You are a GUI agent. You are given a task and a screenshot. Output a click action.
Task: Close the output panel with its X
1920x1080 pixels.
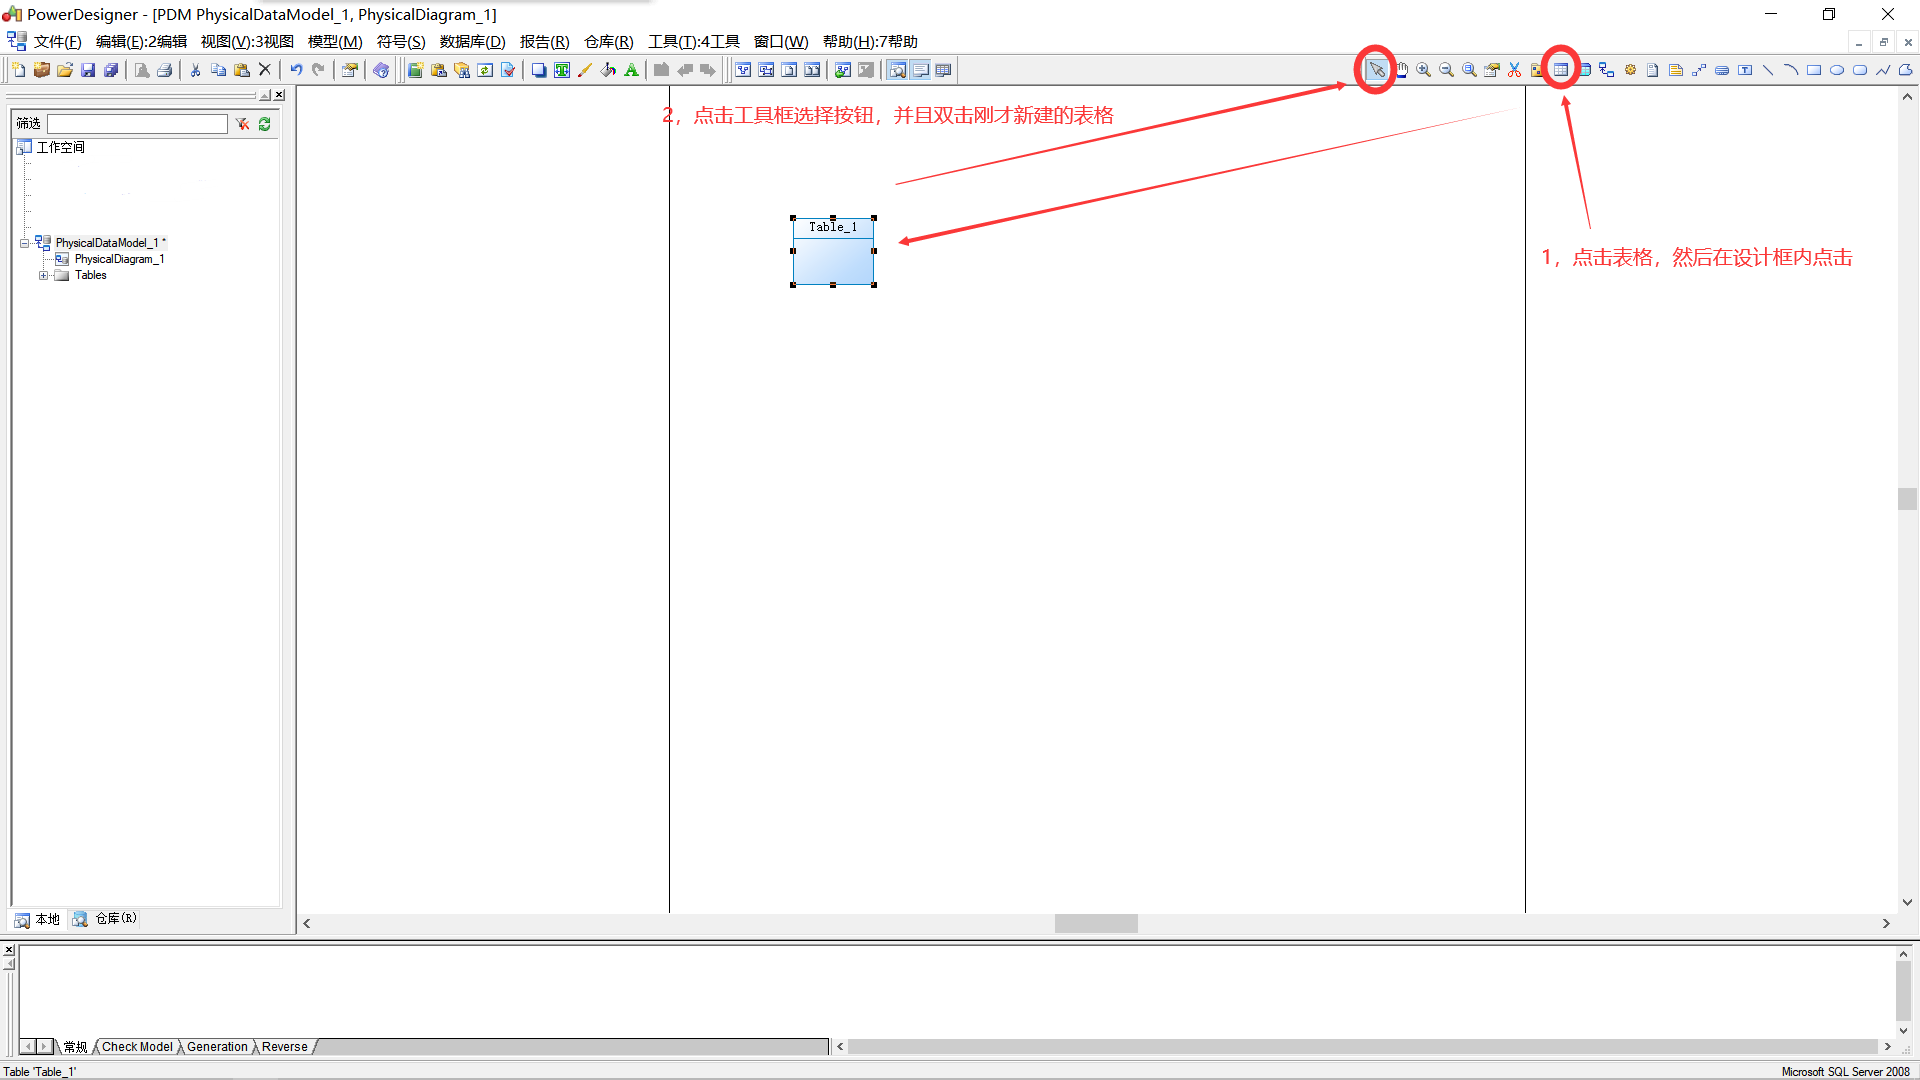coord(9,950)
